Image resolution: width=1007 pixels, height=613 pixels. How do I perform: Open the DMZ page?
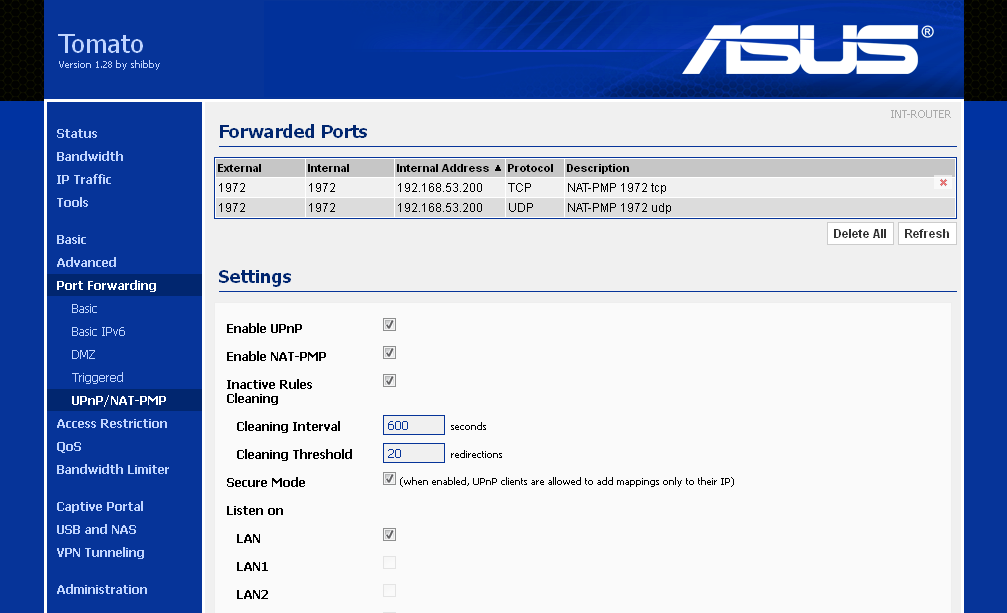pyautogui.click(x=83, y=355)
